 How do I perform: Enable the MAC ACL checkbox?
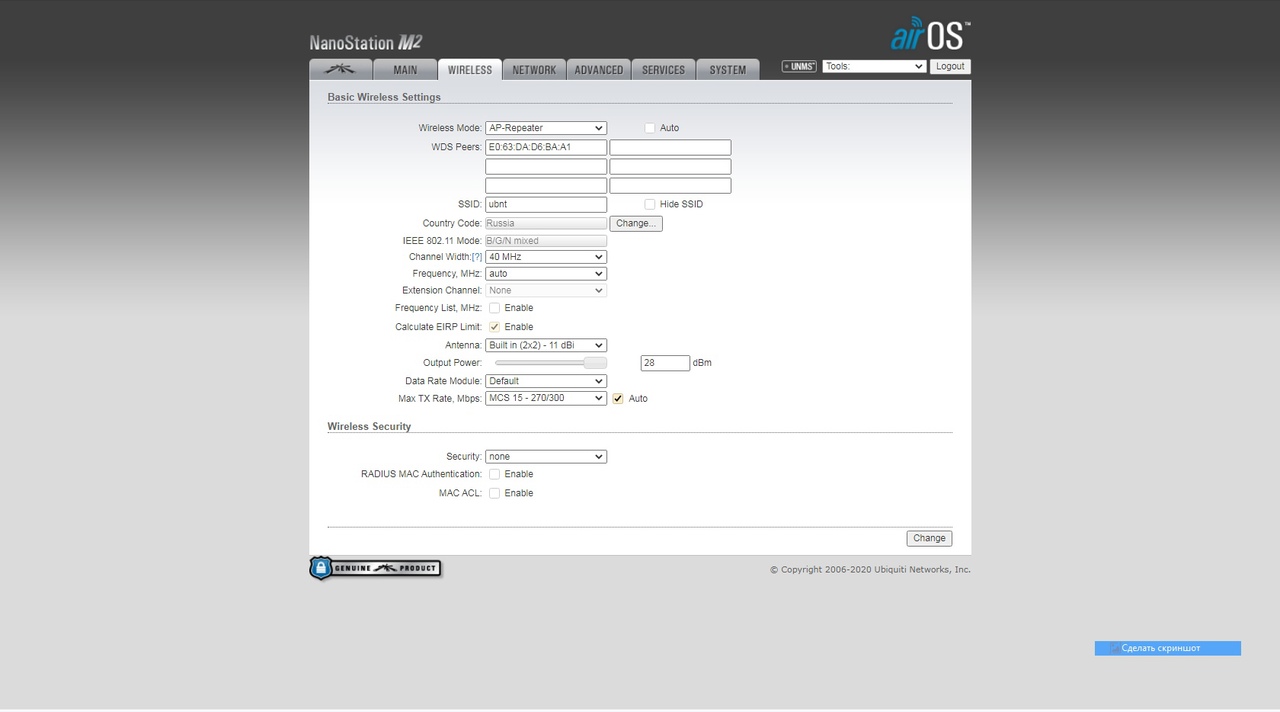494,493
